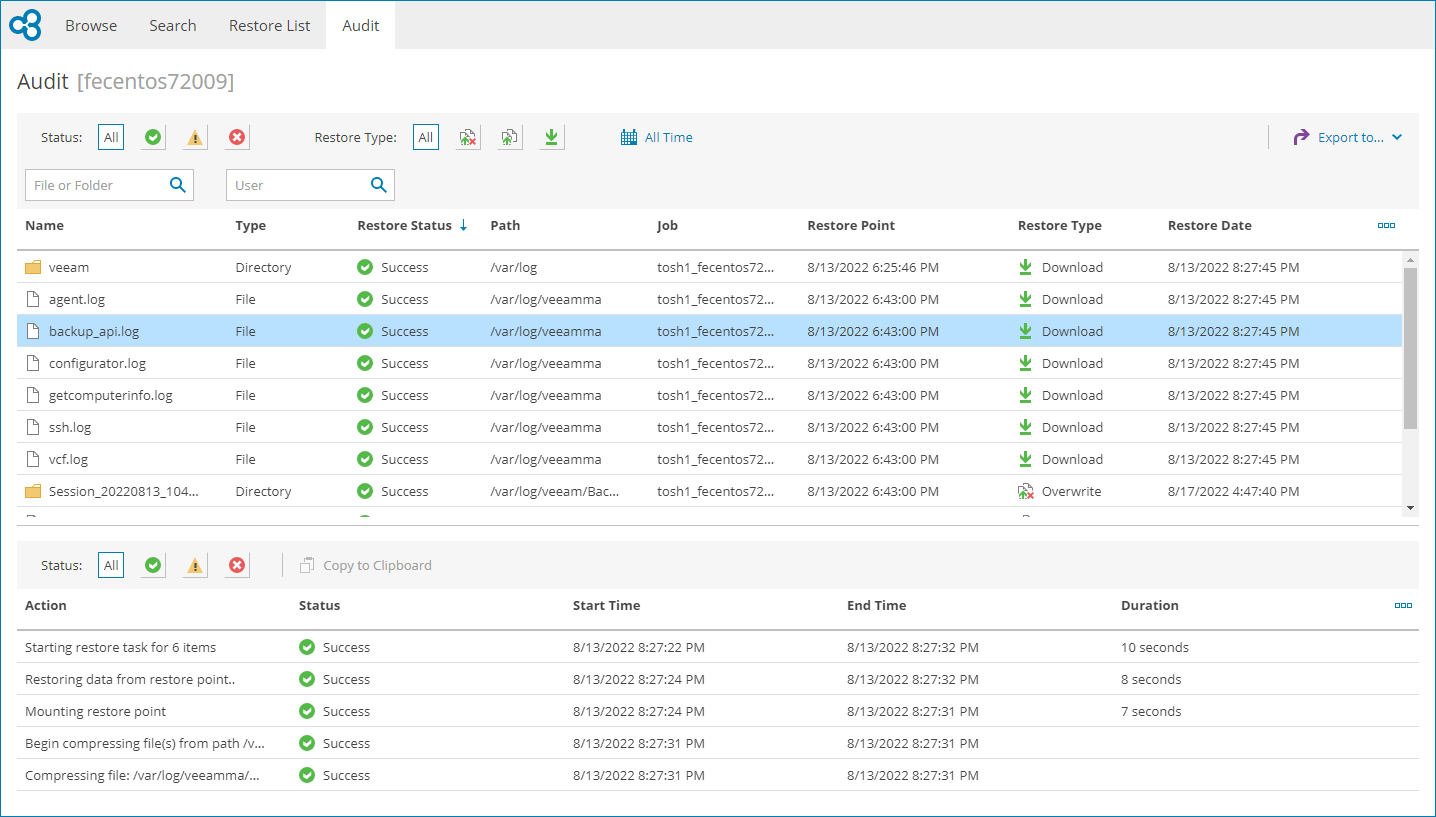This screenshot has width=1436, height=817.
Task: Filter restore list by Success status
Action: click(153, 138)
